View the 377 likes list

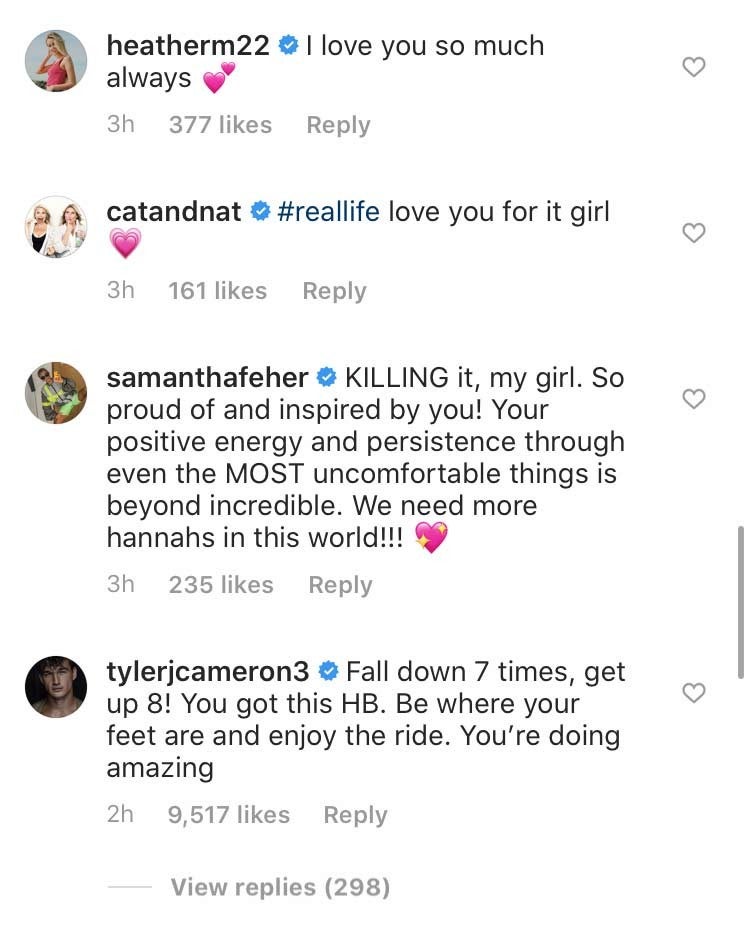(x=220, y=125)
